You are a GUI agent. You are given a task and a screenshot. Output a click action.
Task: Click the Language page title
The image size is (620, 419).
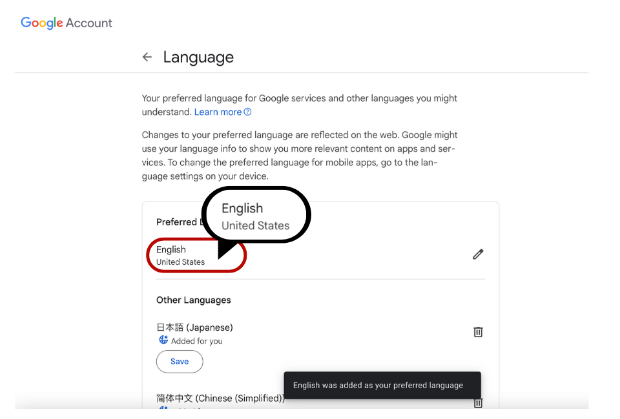click(x=198, y=57)
